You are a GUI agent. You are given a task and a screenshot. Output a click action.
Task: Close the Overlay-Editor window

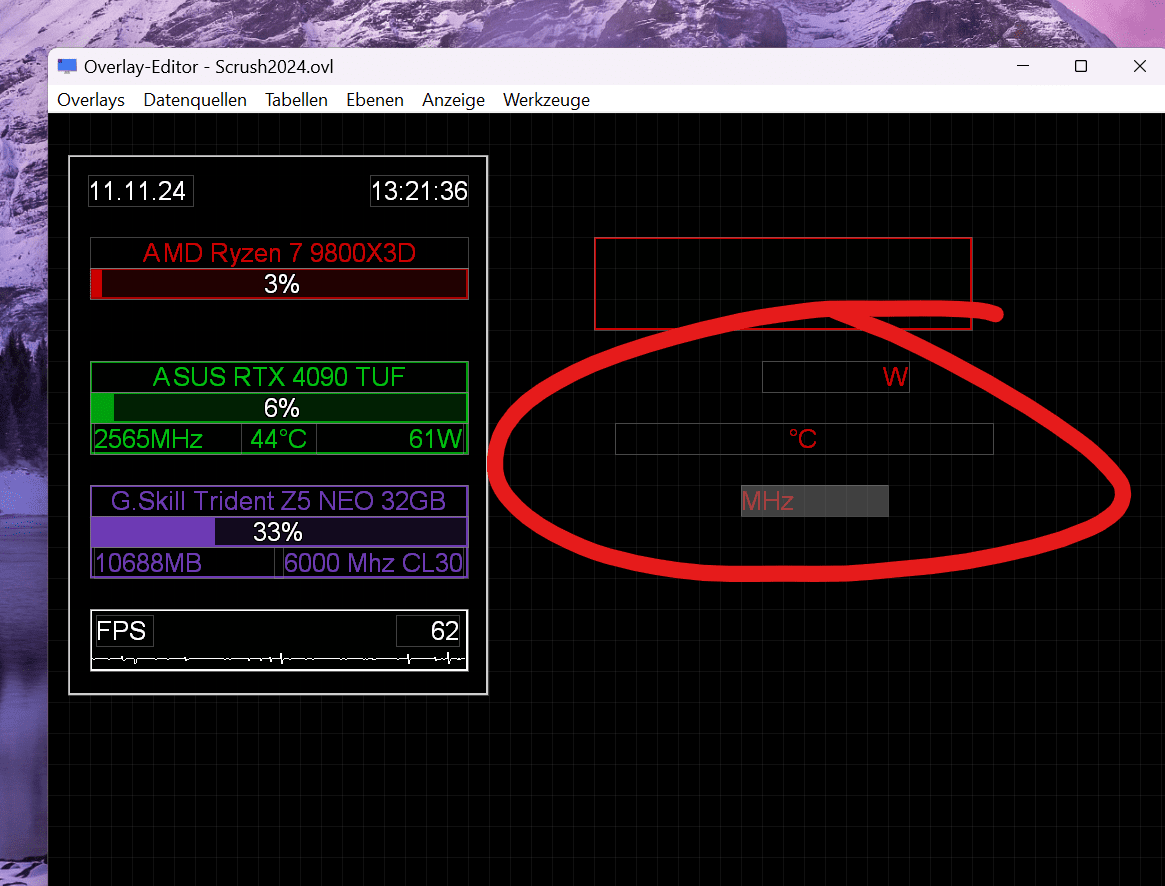tap(1140, 66)
